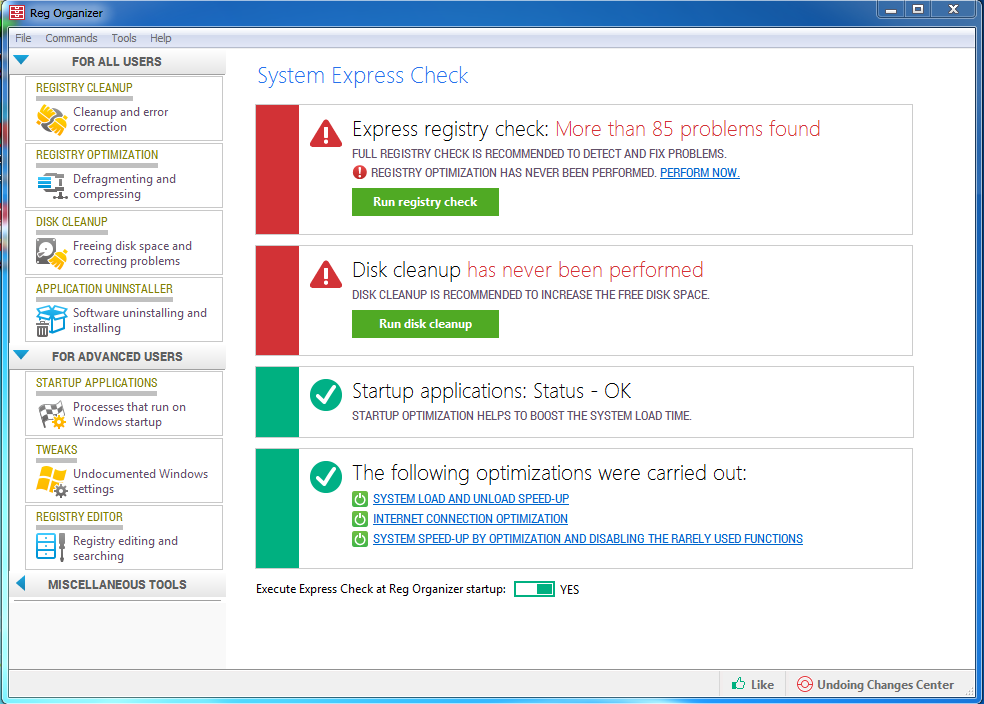Click 'Software uninstalling and installing' text
Viewport: 984px width, 704px height.
[x=140, y=320]
